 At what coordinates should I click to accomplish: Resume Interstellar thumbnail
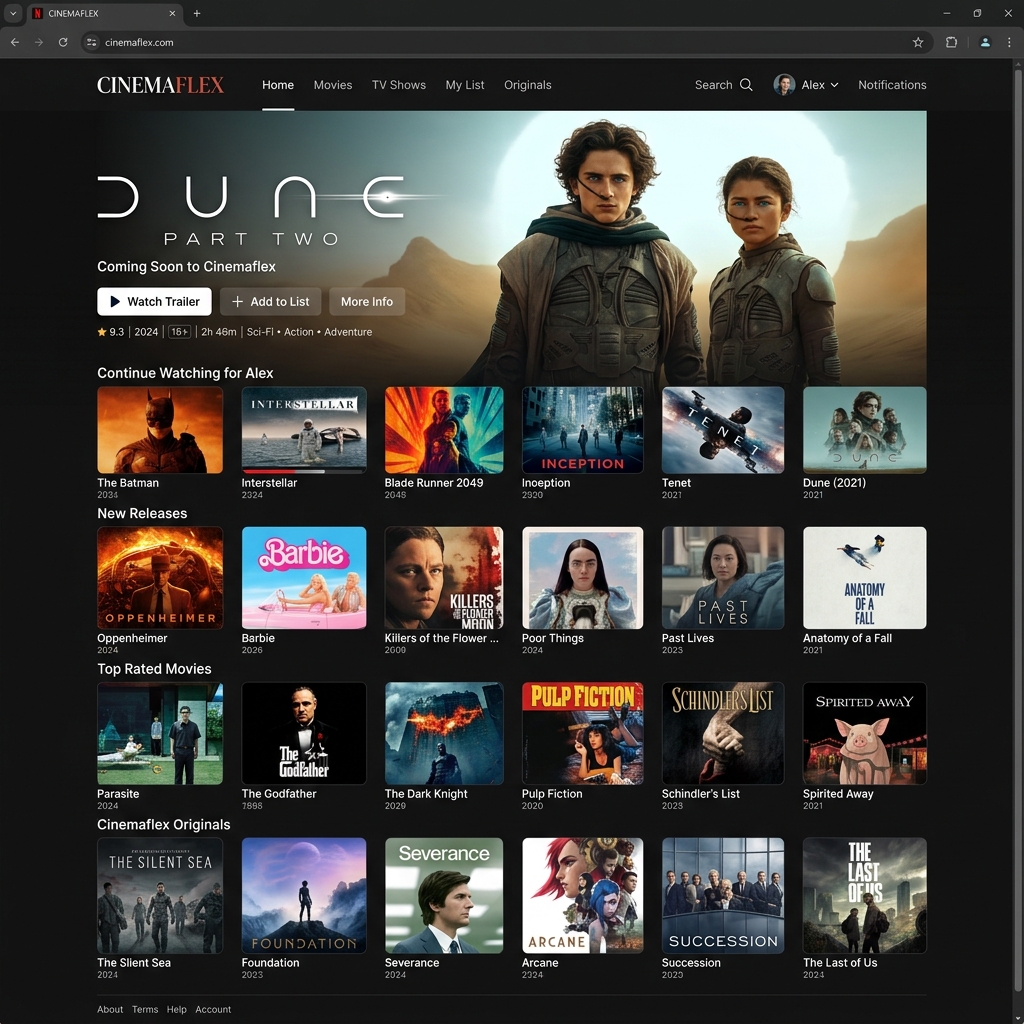304,428
